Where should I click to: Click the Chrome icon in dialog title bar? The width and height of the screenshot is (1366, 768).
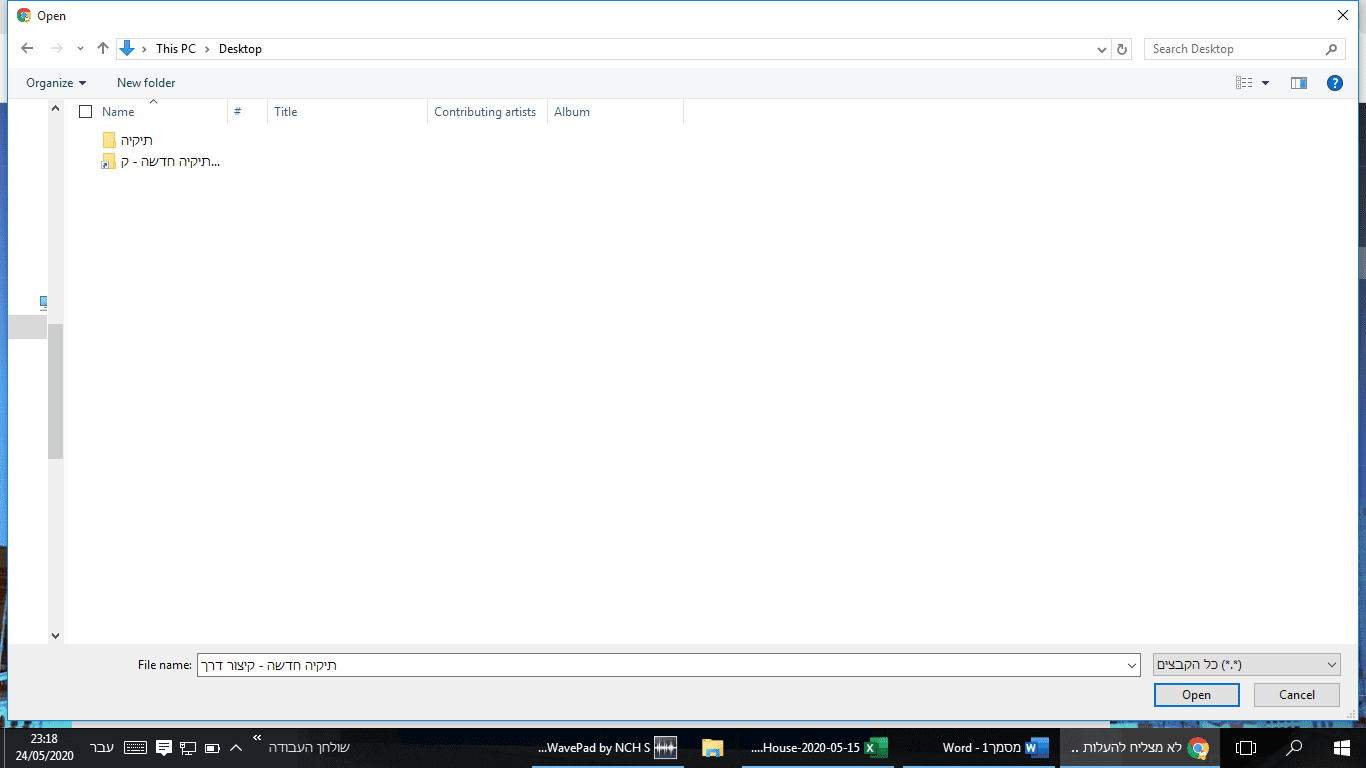coord(24,16)
